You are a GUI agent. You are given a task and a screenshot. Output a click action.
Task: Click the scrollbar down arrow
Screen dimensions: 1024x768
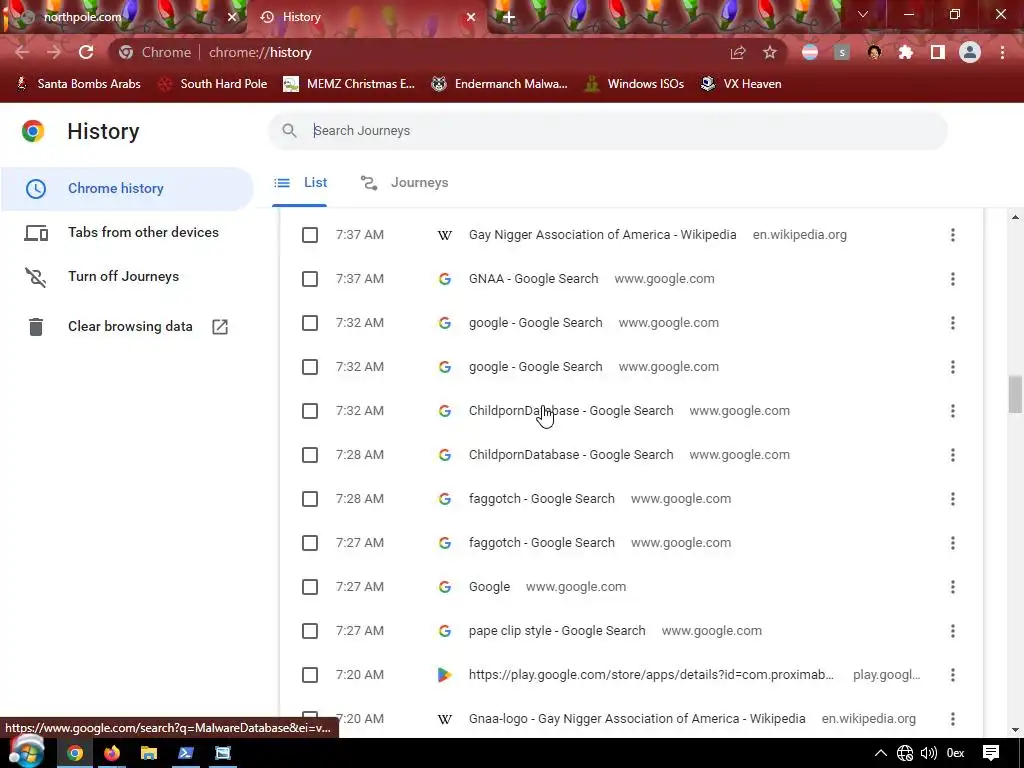(x=1015, y=730)
